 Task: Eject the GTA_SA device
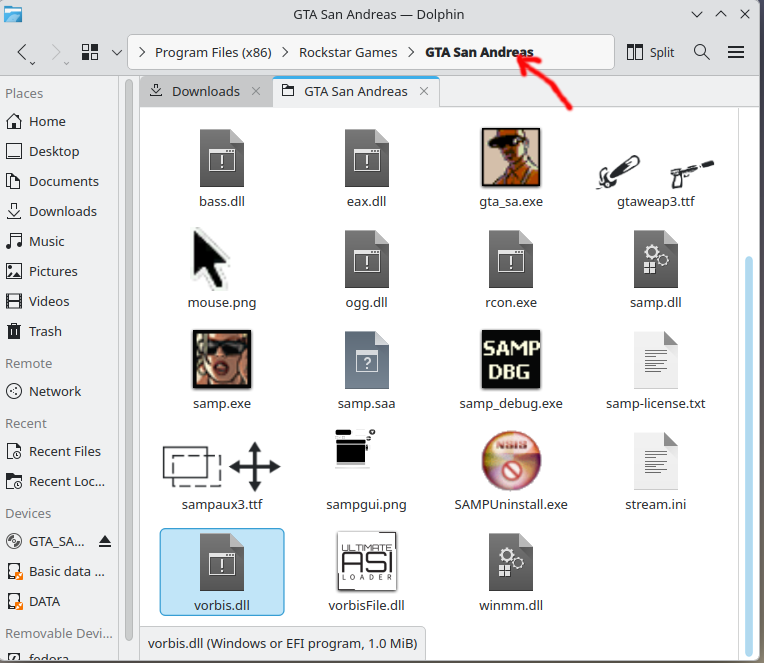(x=105, y=541)
